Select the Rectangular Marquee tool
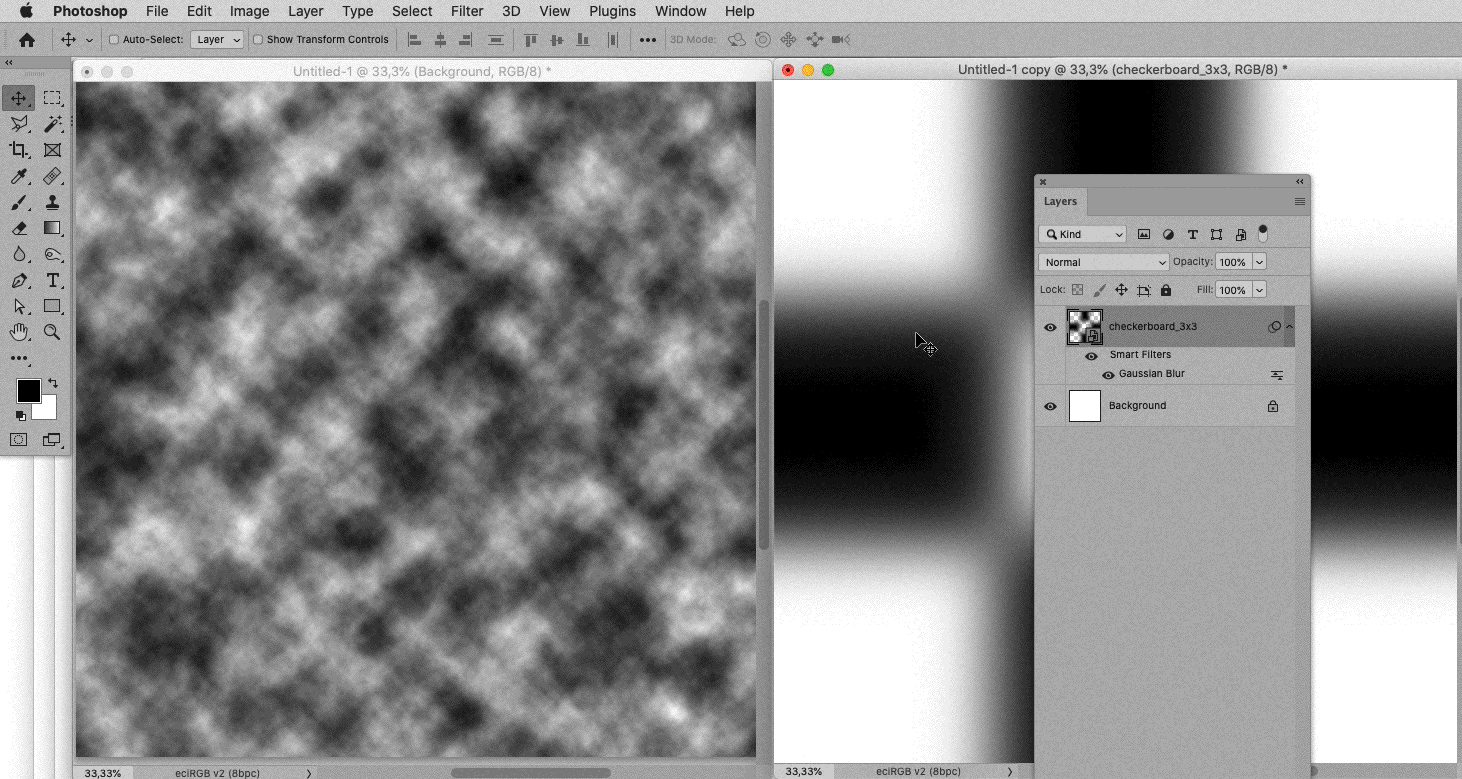 (x=52, y=98)
